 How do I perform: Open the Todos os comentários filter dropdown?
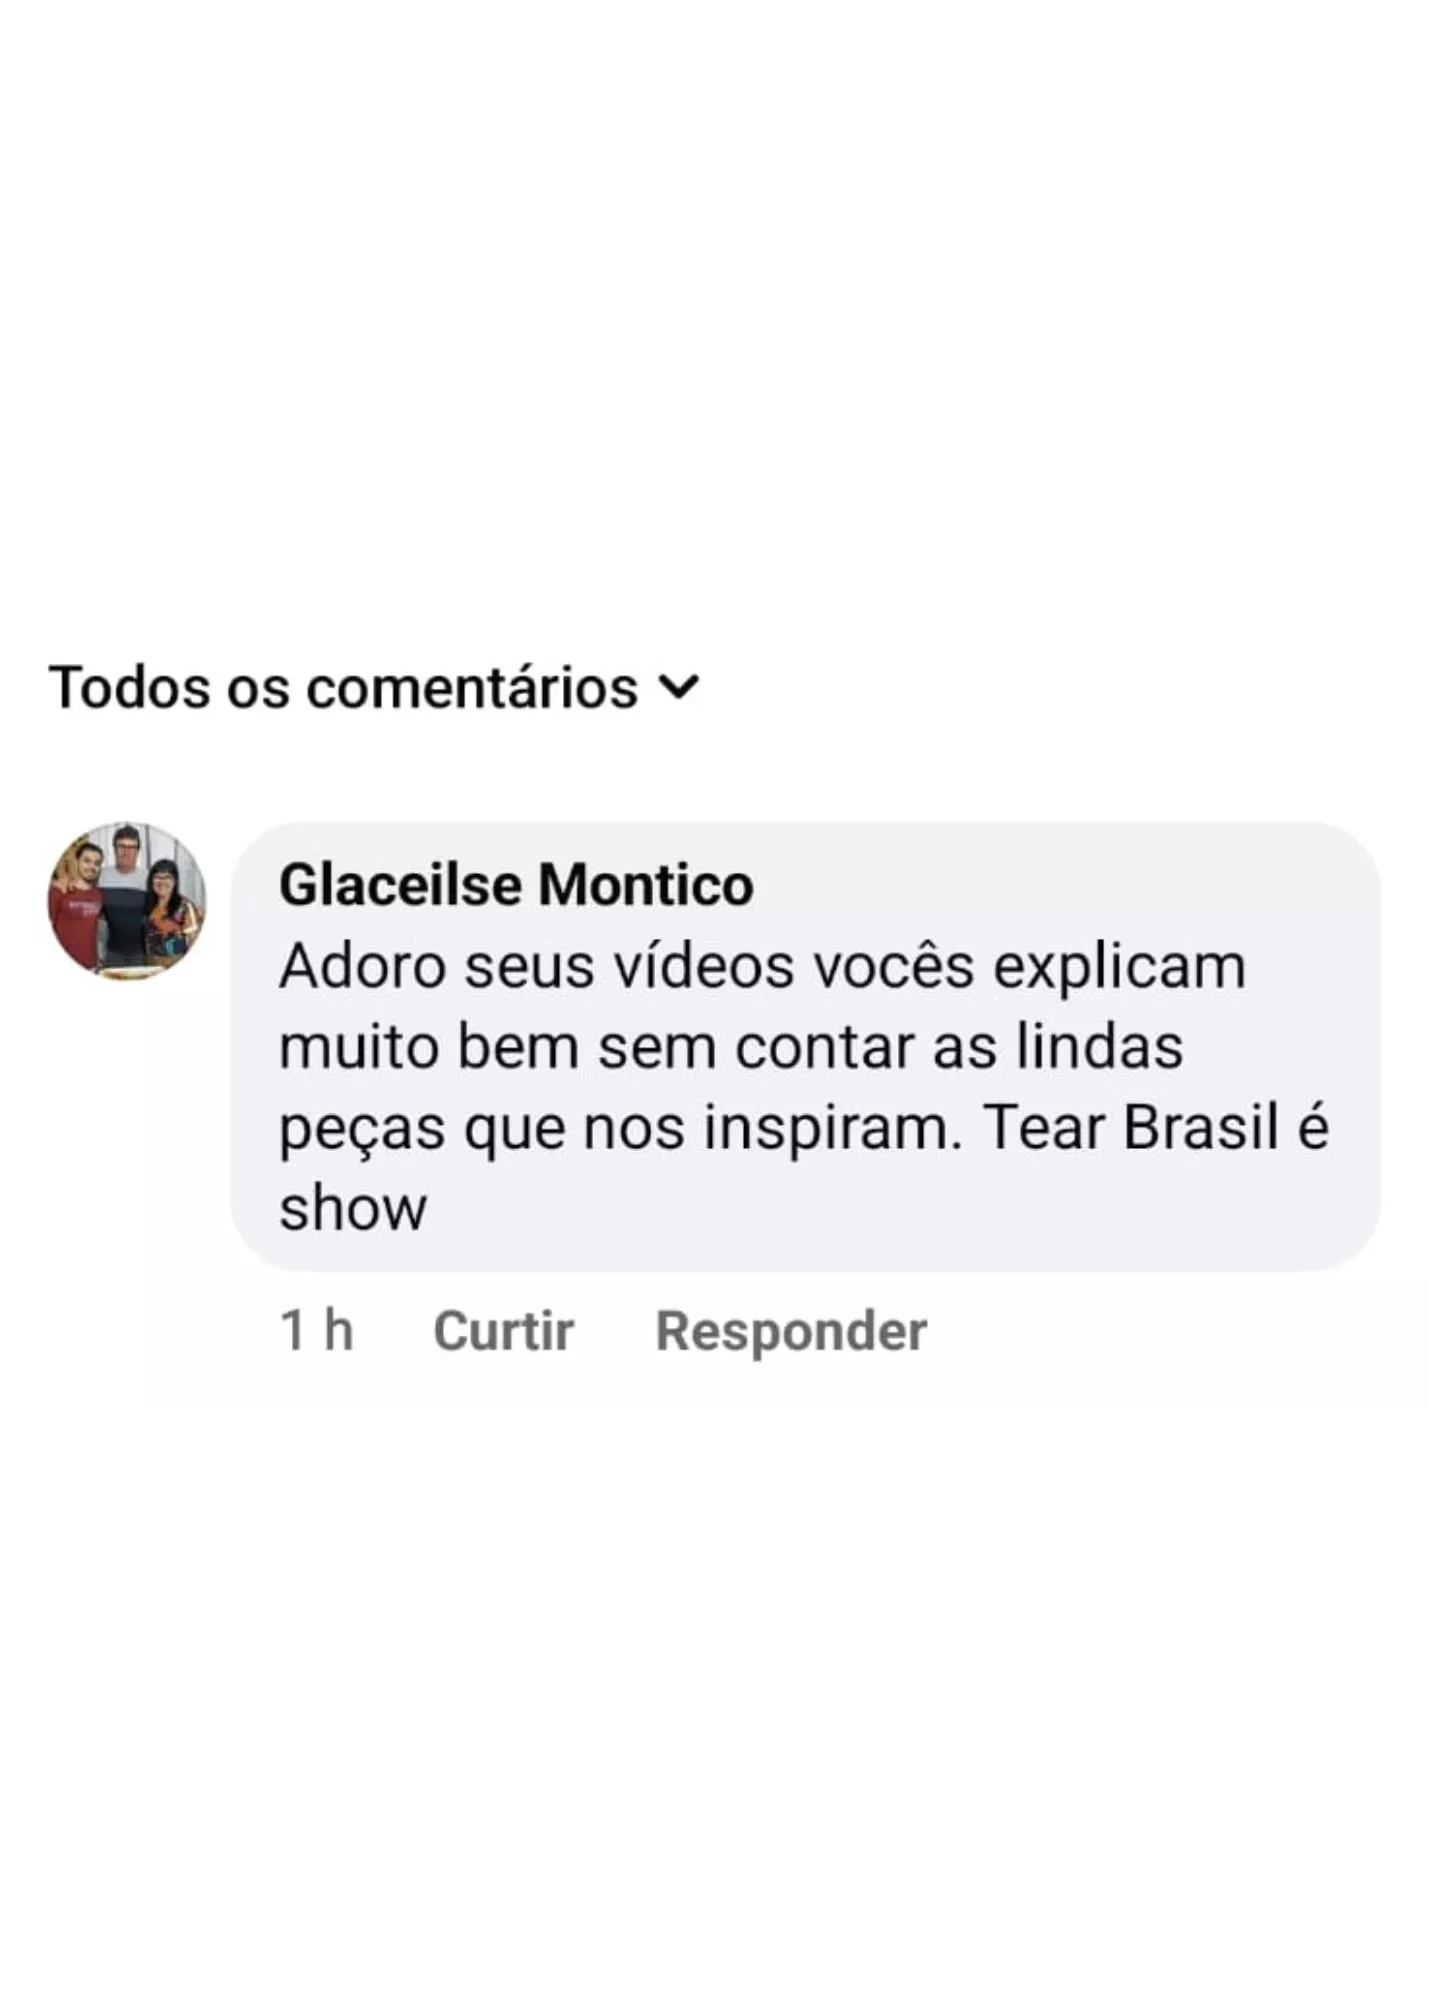pos(374,688)
